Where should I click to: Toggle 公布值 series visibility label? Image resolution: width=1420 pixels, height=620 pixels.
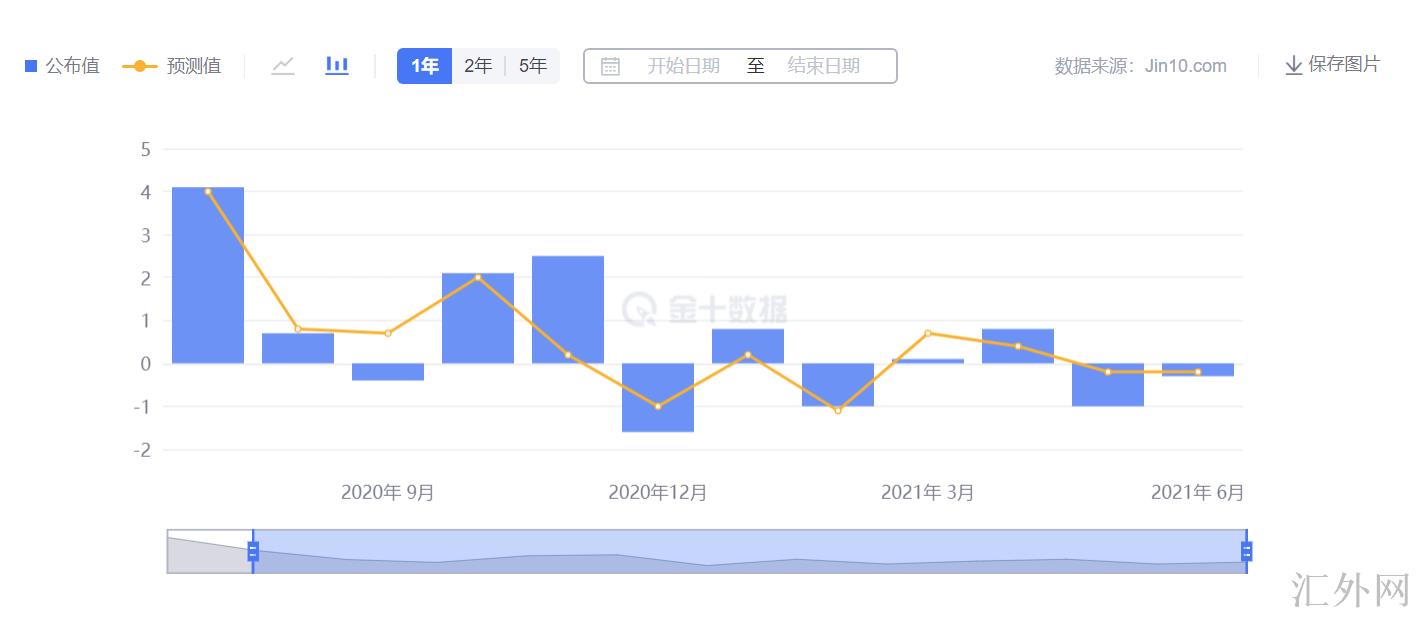72,66
